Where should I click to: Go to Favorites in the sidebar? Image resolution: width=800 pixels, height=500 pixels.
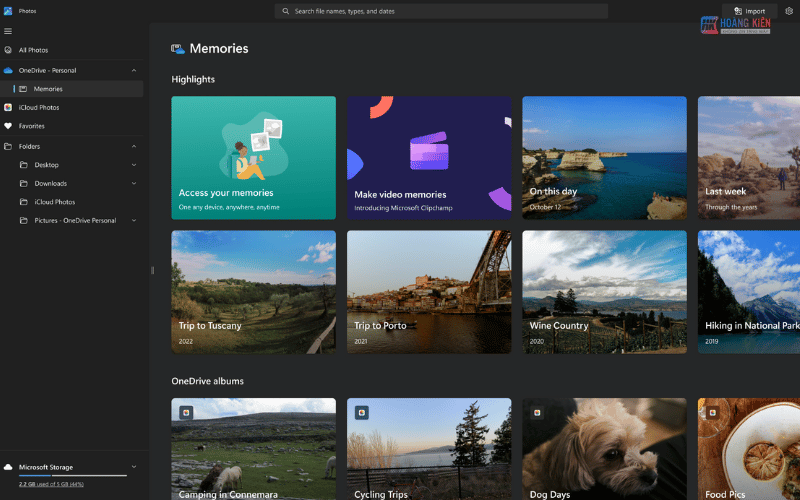coord(71,126)
